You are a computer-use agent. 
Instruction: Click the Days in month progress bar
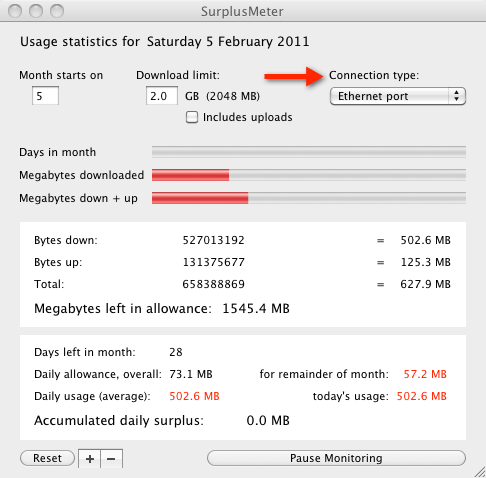(x=309, y=152)
